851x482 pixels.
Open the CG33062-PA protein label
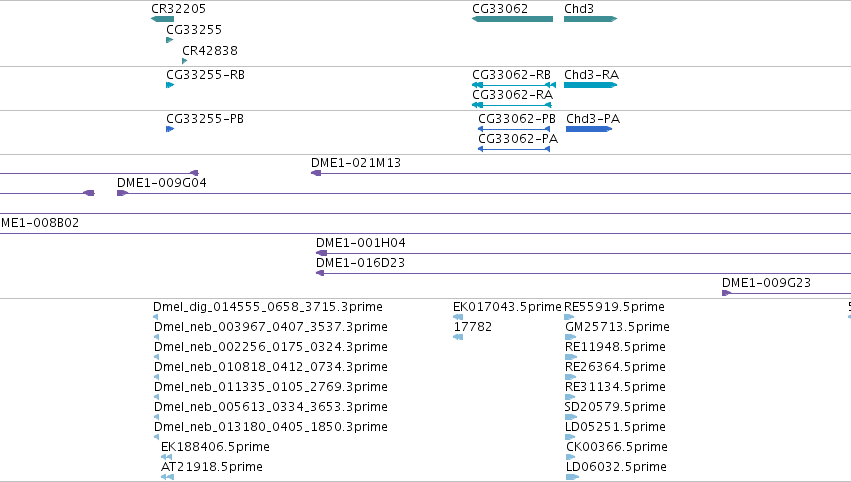[x=518, y=139]
